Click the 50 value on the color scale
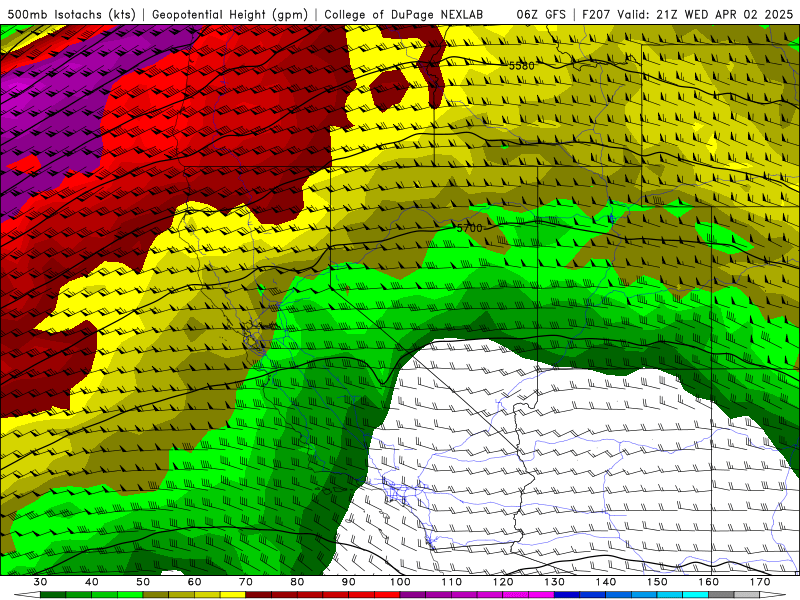Image resolution: width=800 pixels, height=600 pixels. (x=143, y=582)
